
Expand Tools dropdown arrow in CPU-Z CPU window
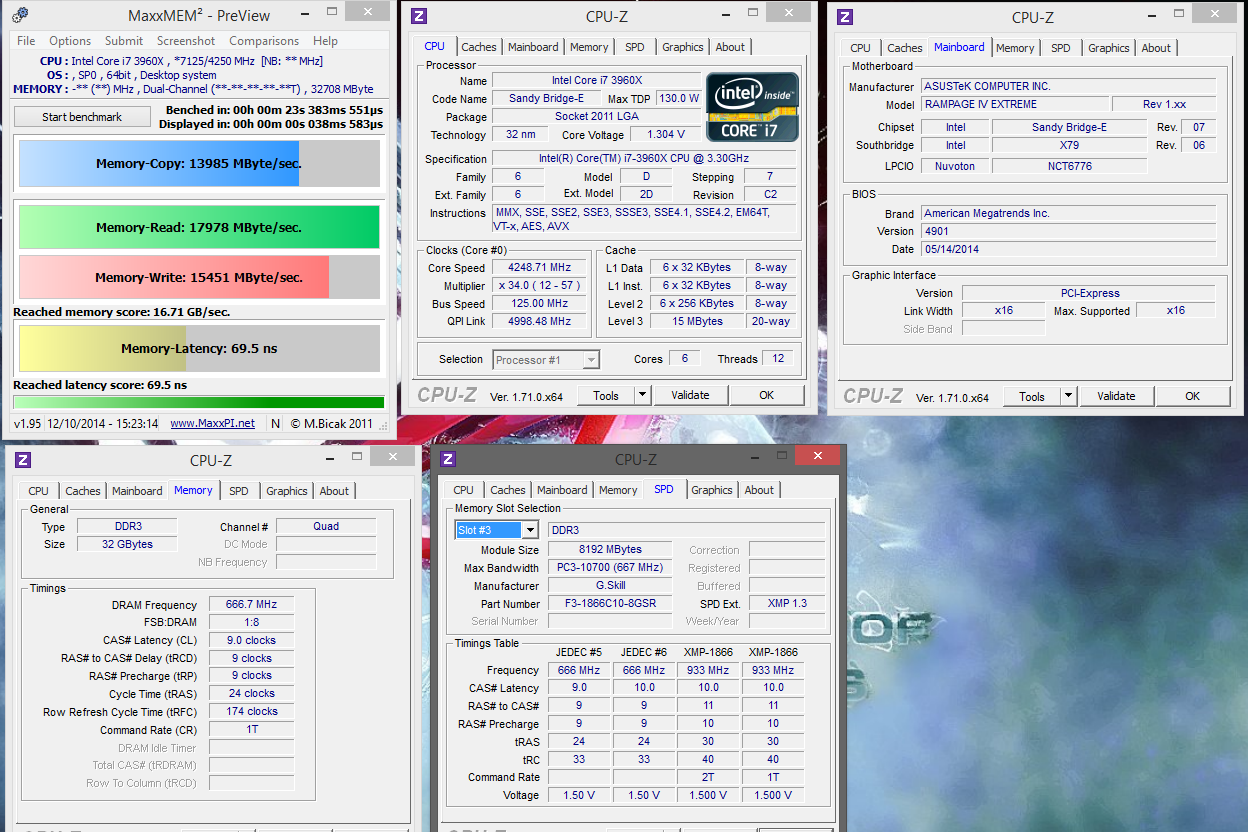tap(642, 395)
